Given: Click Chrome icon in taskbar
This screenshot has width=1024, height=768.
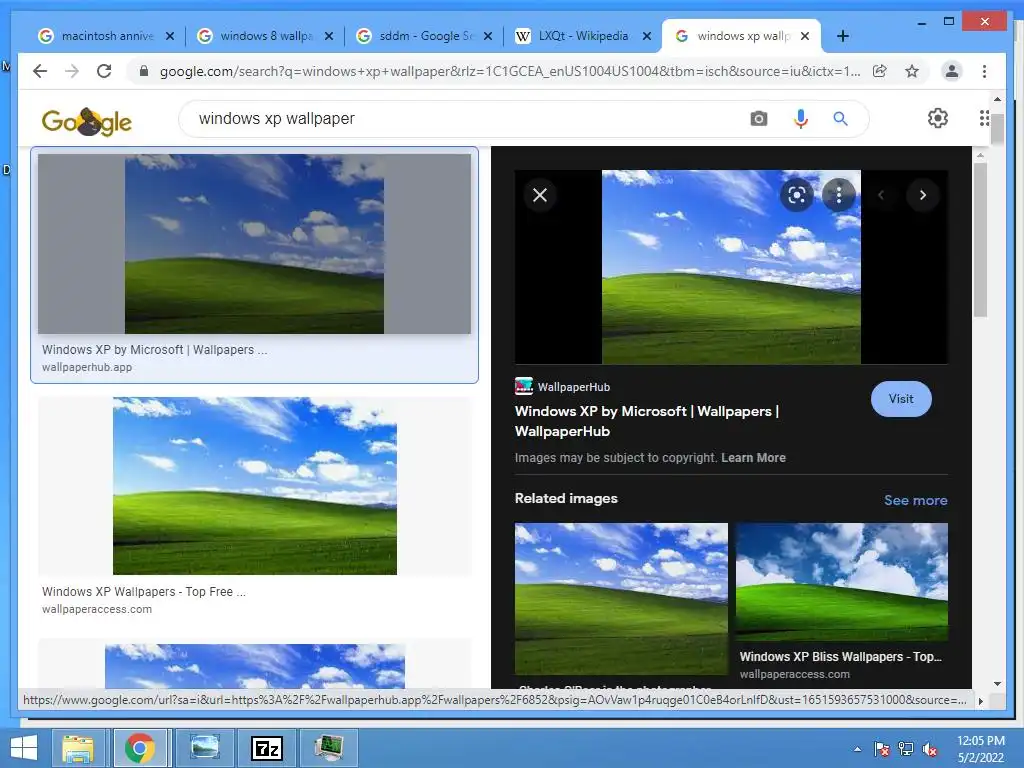Looking at the screenshot, I should [140, 748].
